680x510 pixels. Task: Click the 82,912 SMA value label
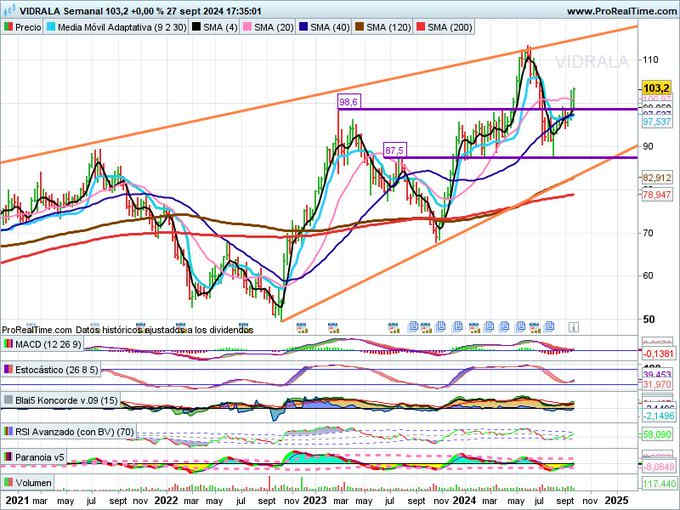click(656, 178)
